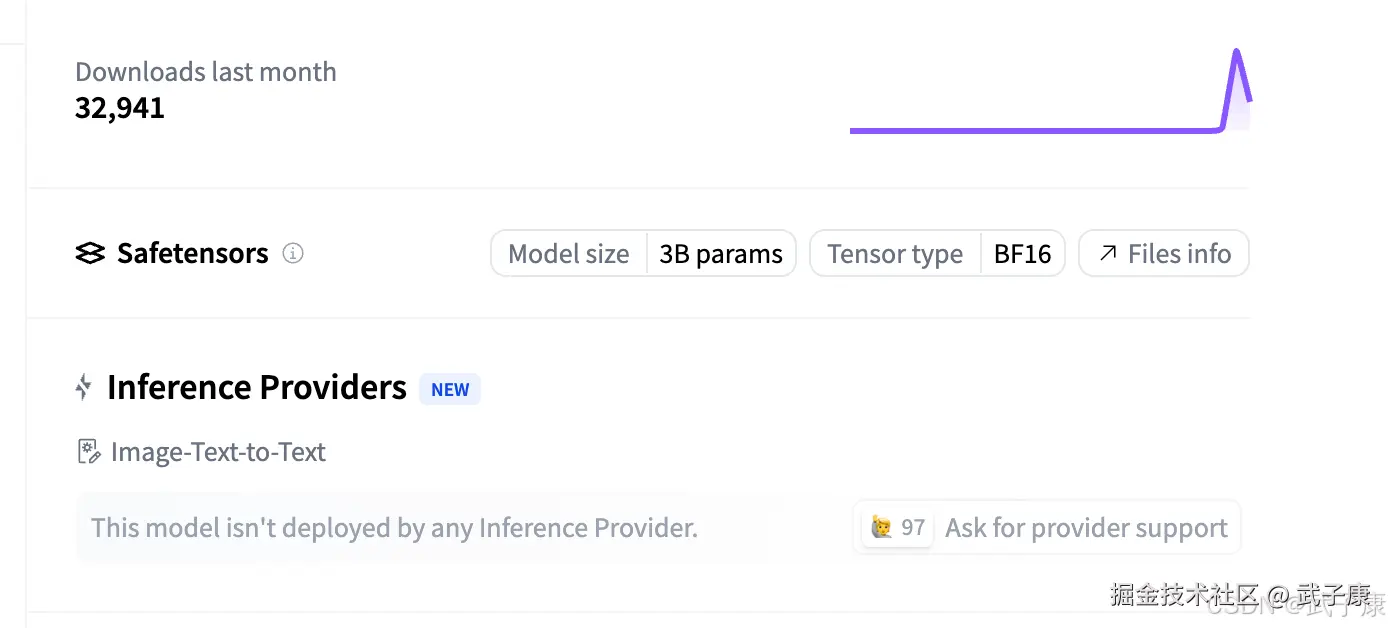
Task: Click the spark icon beside Inference Providers
Action: 84,387
